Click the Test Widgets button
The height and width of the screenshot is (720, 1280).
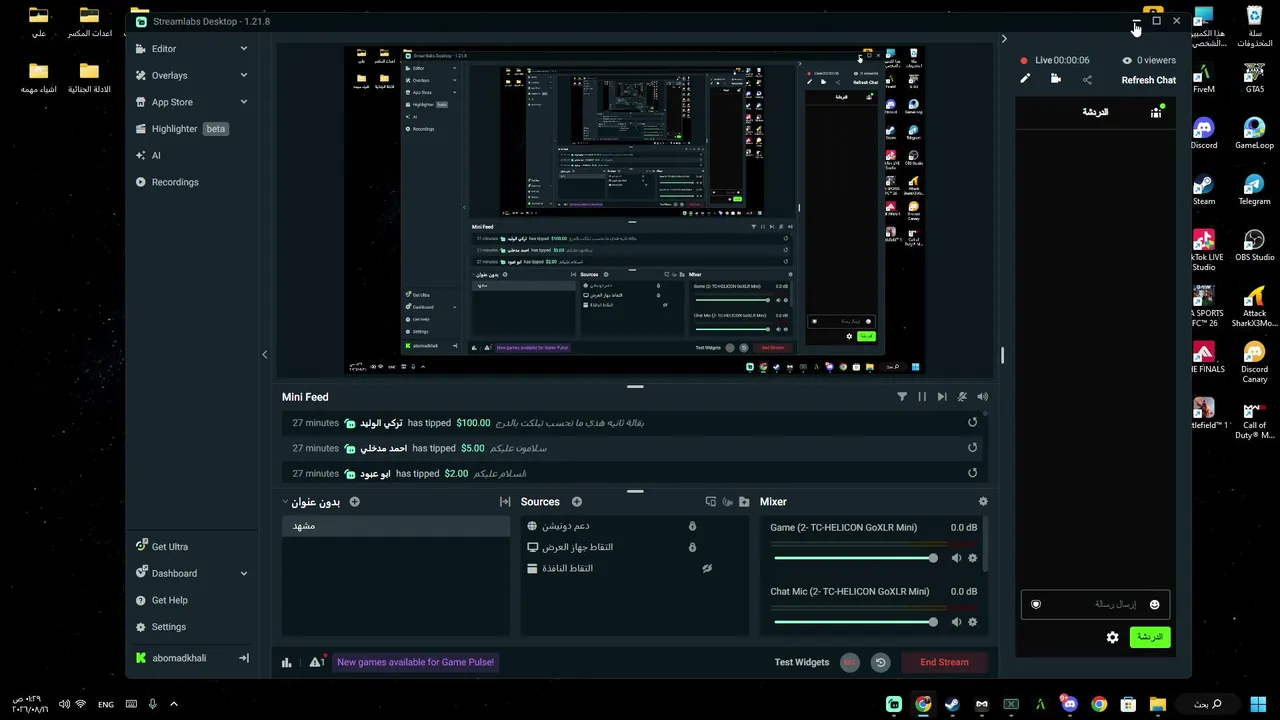802,662
